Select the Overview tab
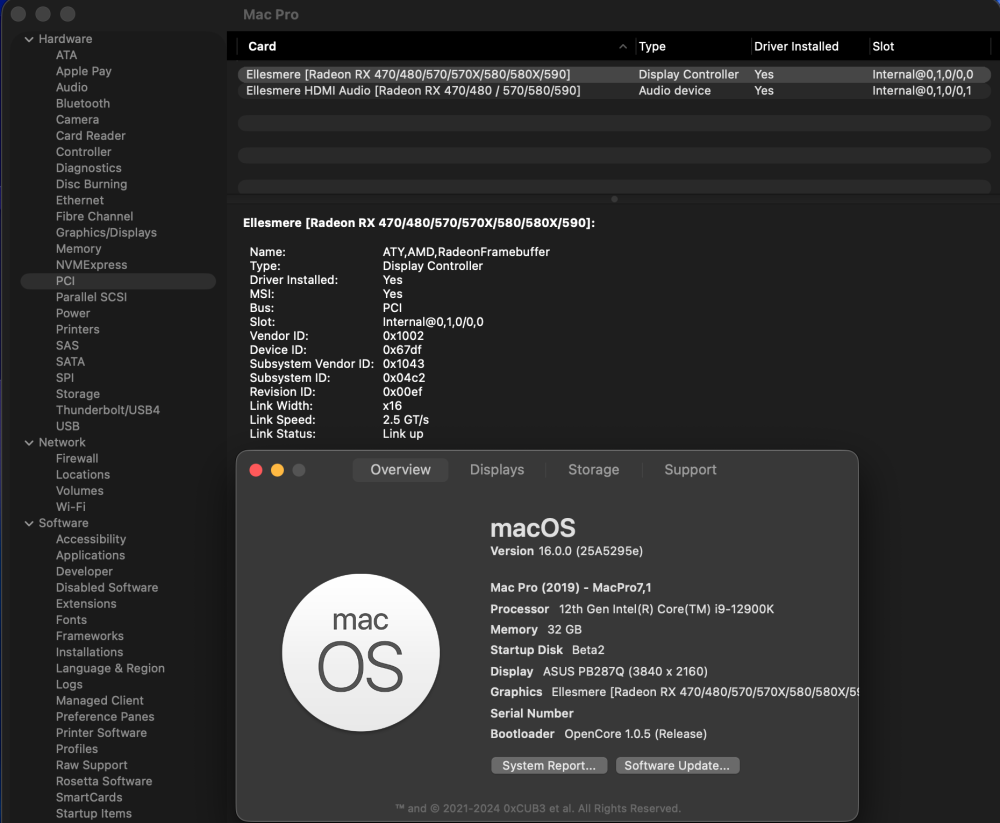 point(401,470)
